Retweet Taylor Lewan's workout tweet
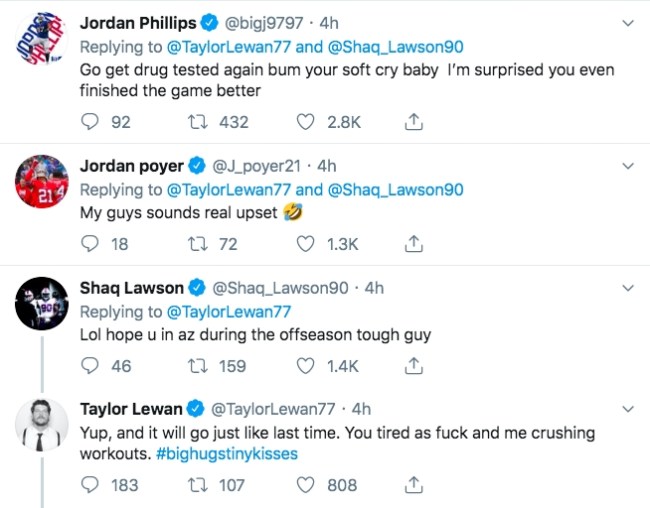The width and height of the screenshot is (650, 508). point(199,485)
